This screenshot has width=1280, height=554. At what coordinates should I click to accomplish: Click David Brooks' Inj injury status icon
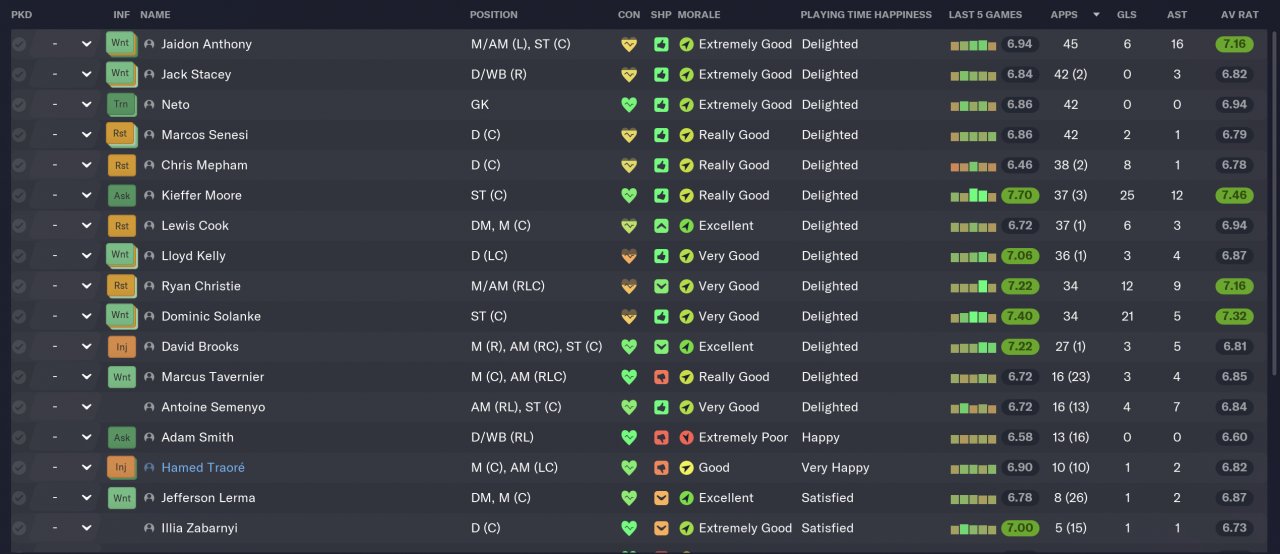[x=121, y=347]
